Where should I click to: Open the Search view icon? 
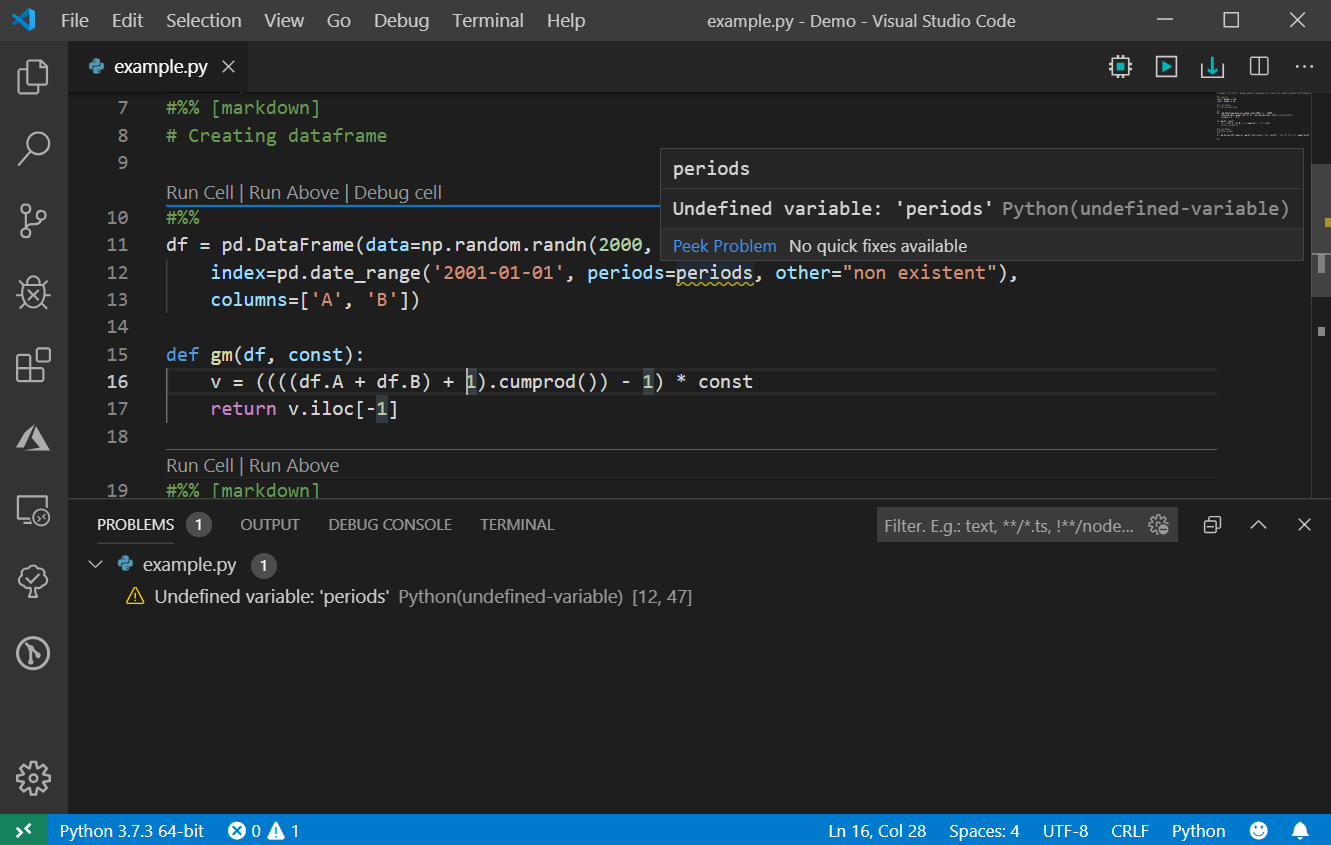pos(33,148)
